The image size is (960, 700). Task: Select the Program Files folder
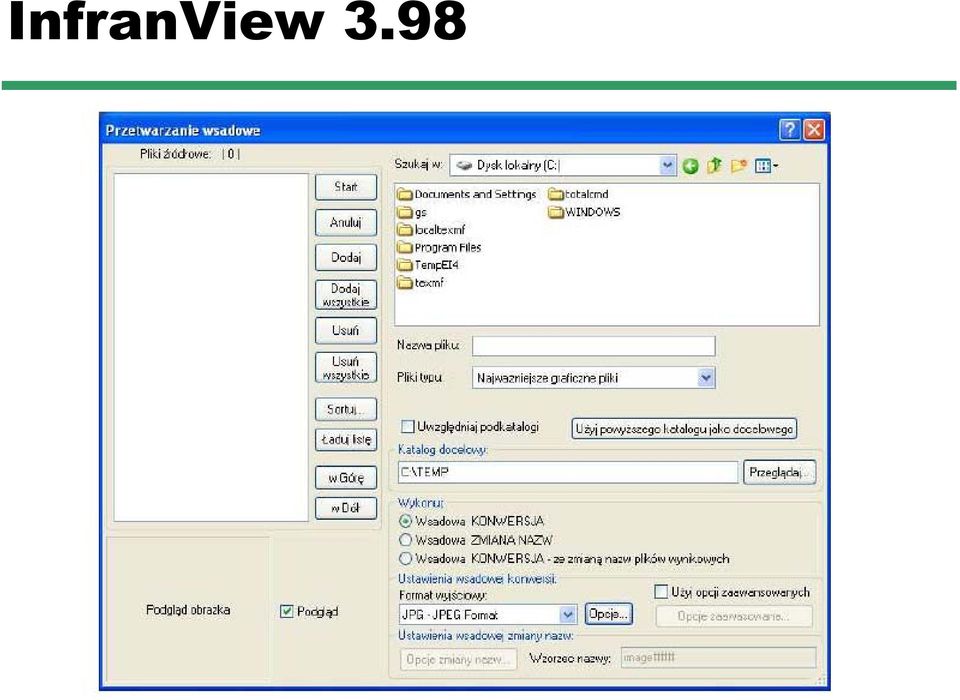pos(439,247)
